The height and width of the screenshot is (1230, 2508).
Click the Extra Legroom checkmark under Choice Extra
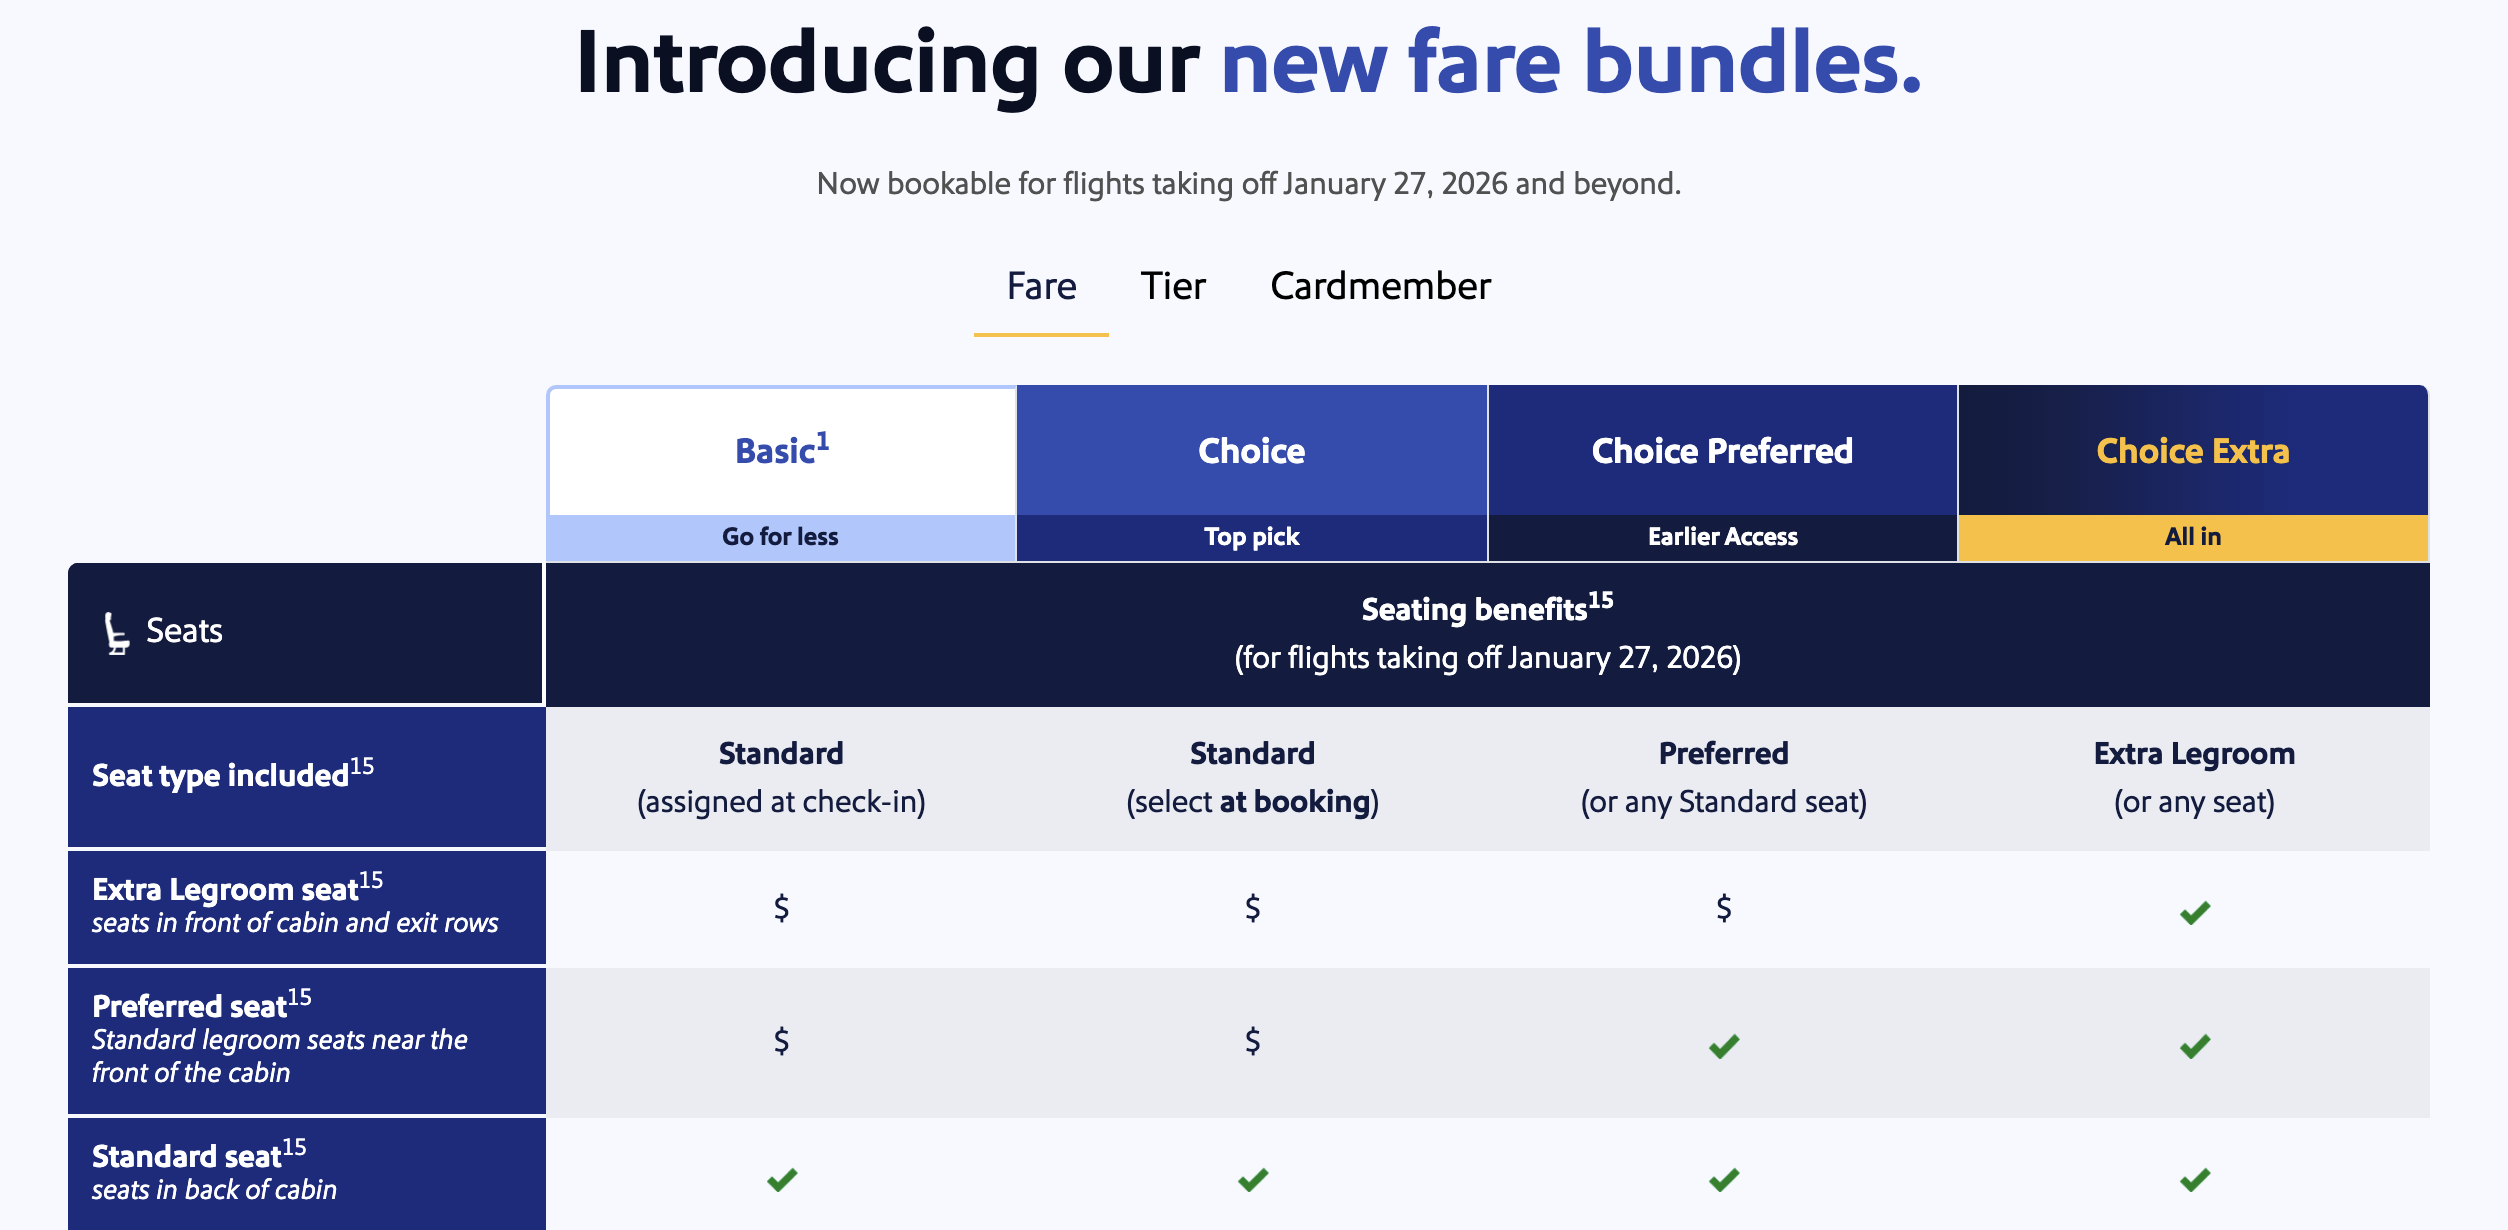click(x=2194, y=912)
